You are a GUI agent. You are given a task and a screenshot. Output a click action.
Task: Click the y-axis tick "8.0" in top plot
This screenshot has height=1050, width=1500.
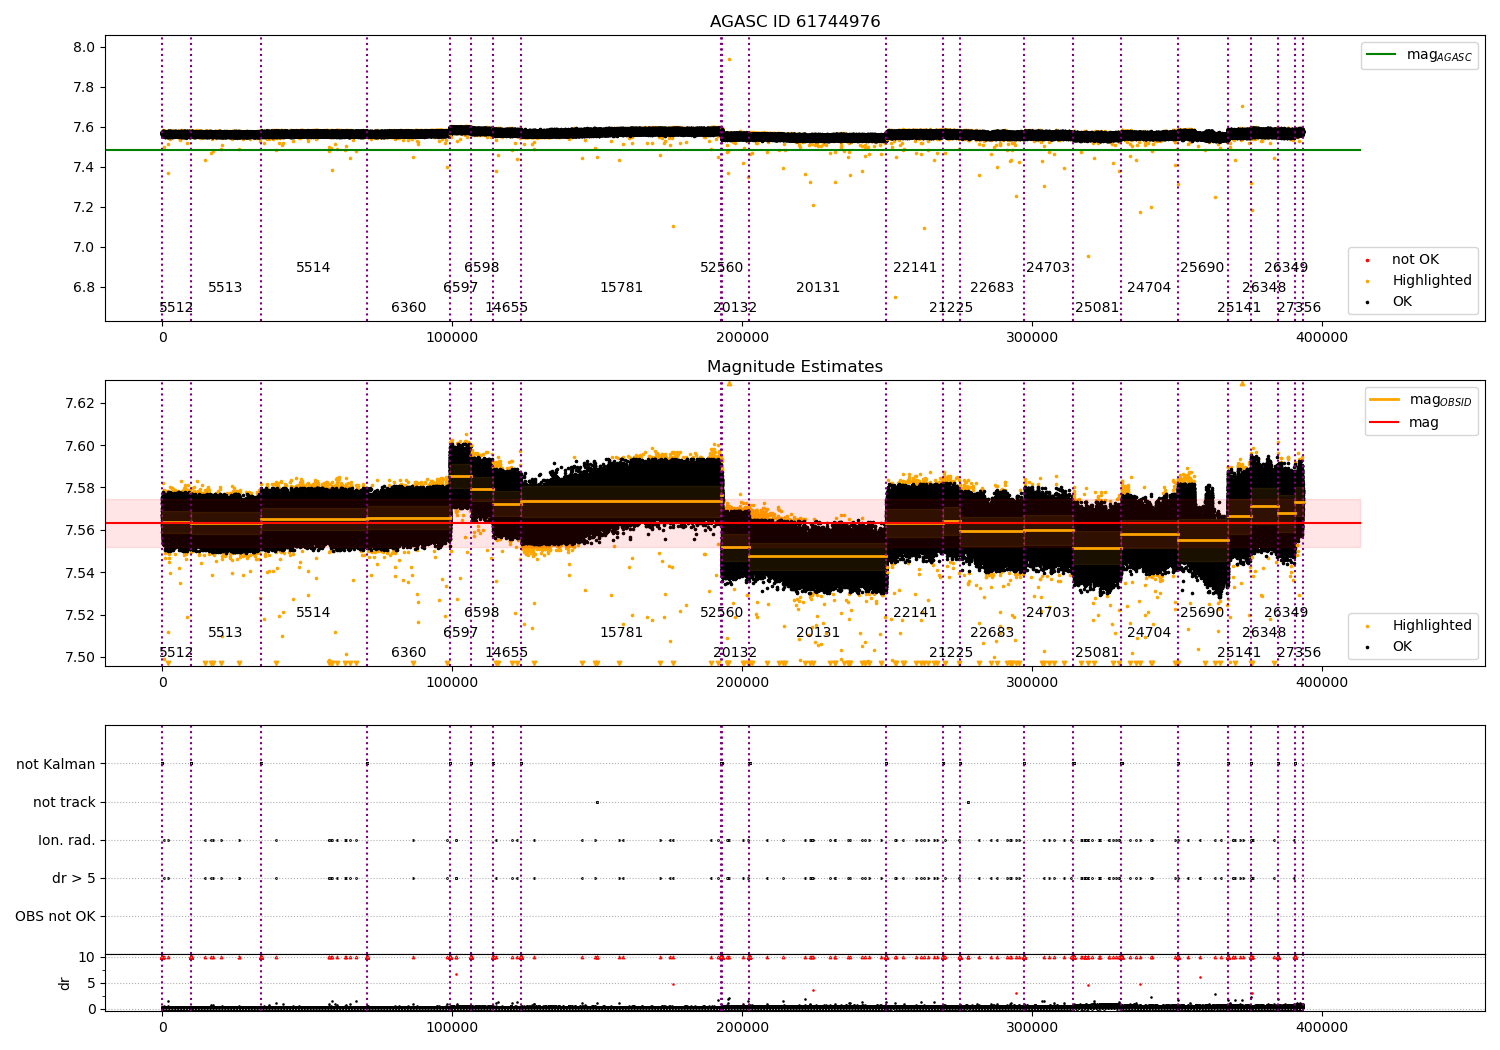[84, 48]
